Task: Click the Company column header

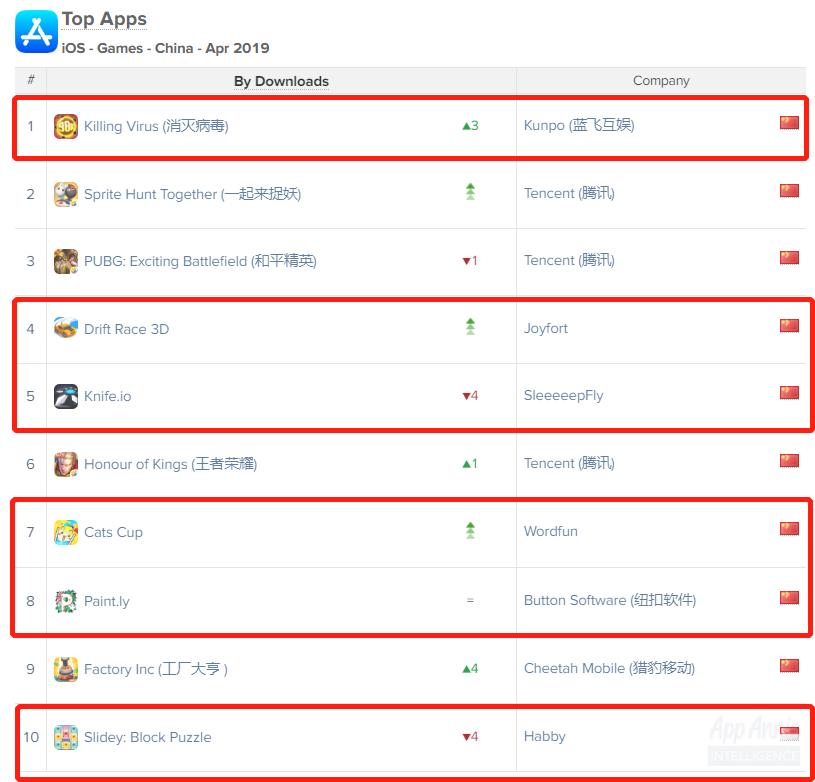Action: pos(661,81)
